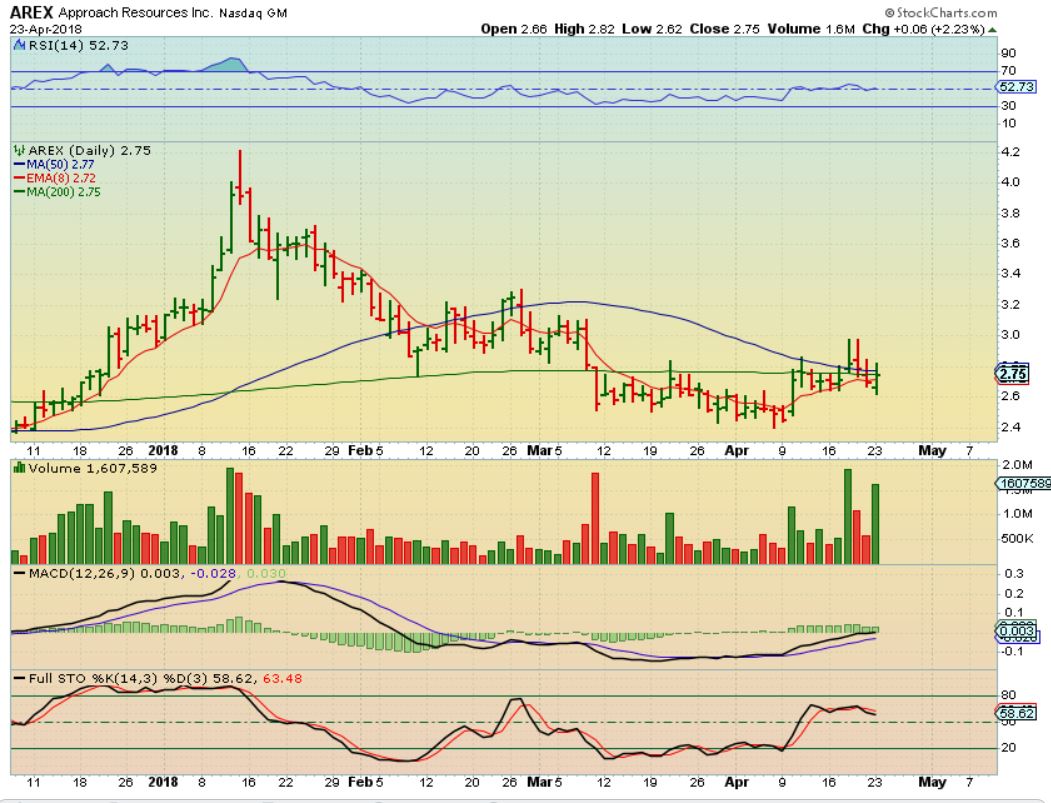1051x803 pixels.
Task: Click the Chg +0.06 (+2.23%) value
Action: tap(924, 29)
